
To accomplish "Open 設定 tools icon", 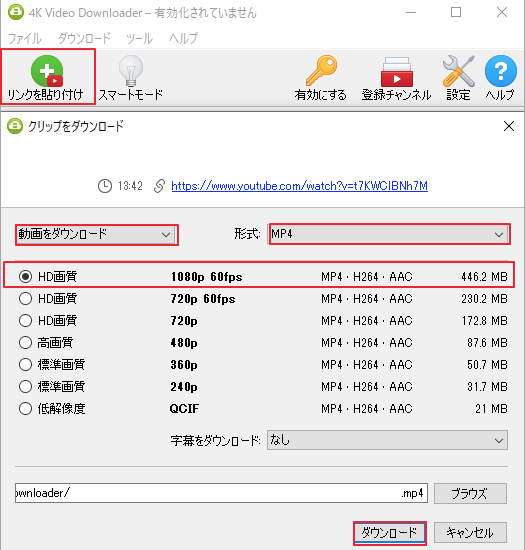I will (458, 71).
